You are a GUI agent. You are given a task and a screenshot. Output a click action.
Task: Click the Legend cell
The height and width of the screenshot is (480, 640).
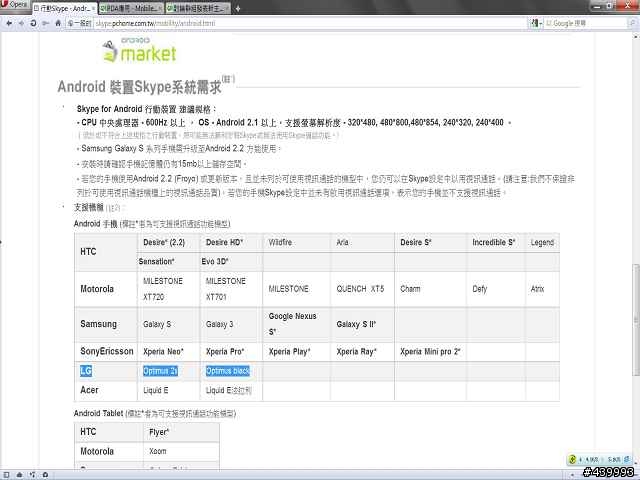click(x=542, y=242)
